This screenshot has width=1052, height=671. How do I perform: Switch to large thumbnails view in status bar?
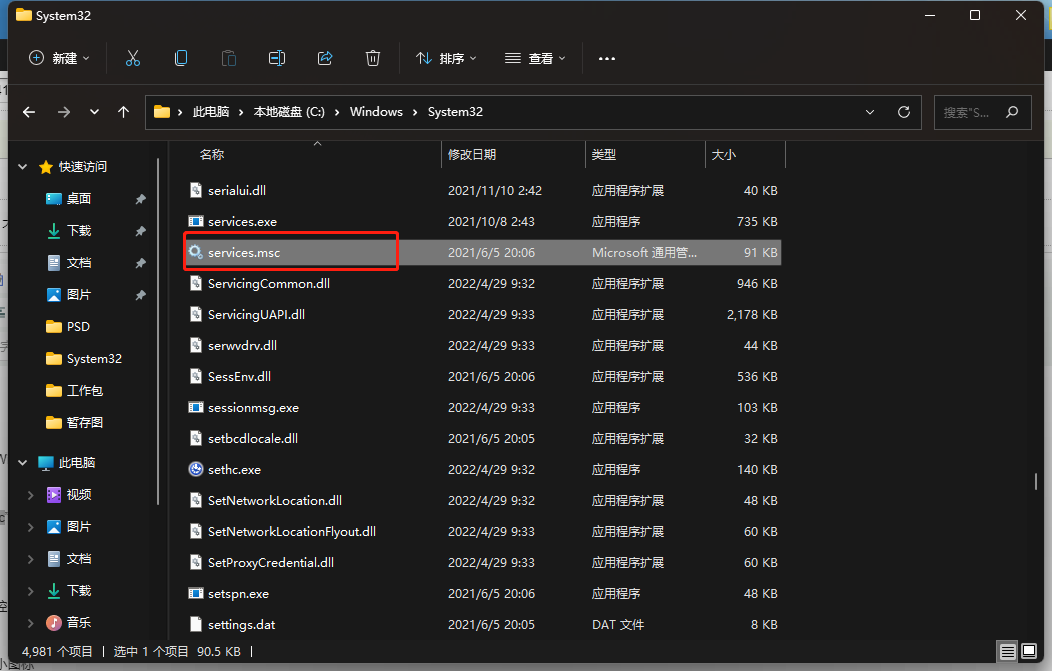click(x=1030, y=652)
